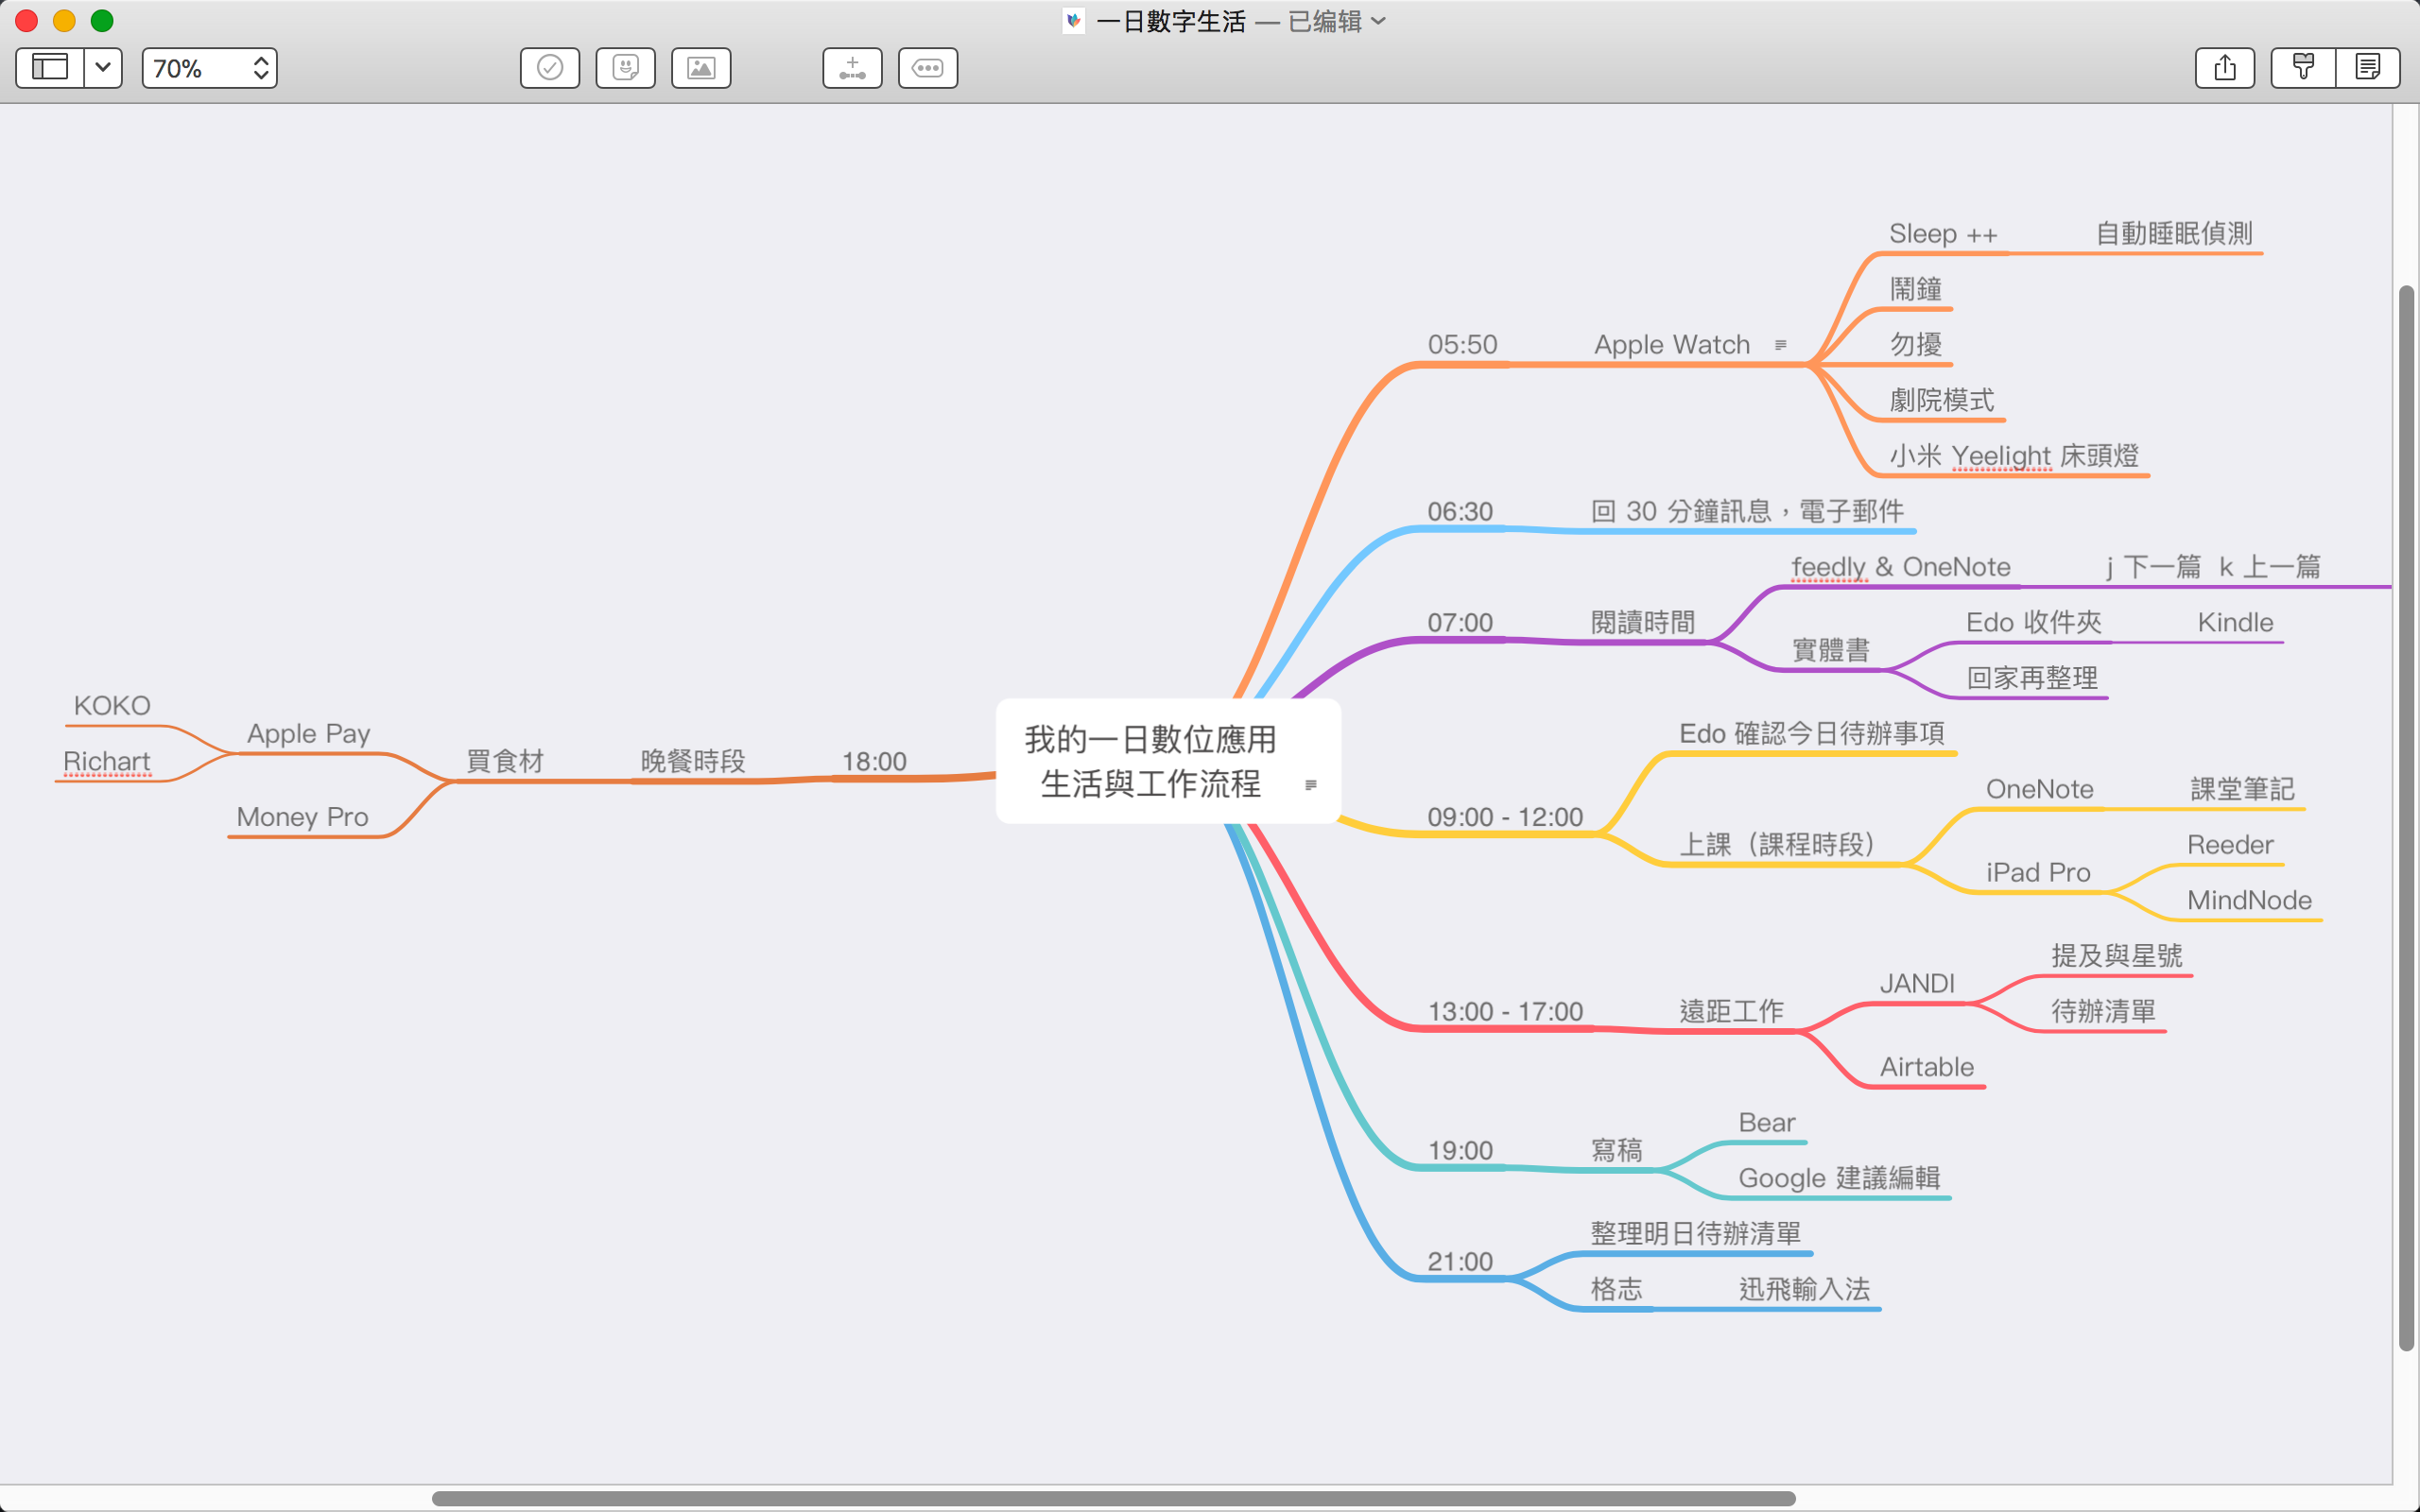Select the MindNode node
The width and height of the screenshot is (2420, 1512).
[x=2249, y=901]
